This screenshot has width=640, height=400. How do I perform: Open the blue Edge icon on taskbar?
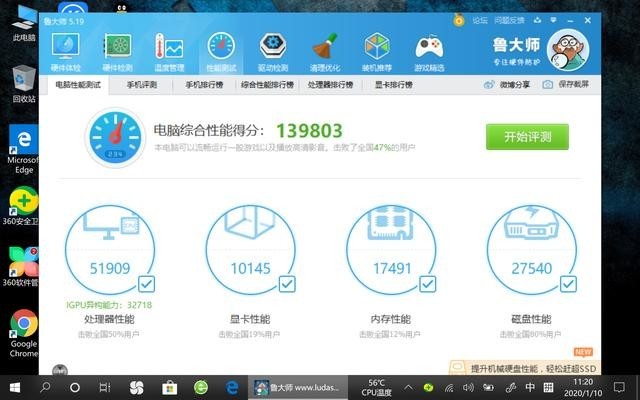(x=232, y=387)
